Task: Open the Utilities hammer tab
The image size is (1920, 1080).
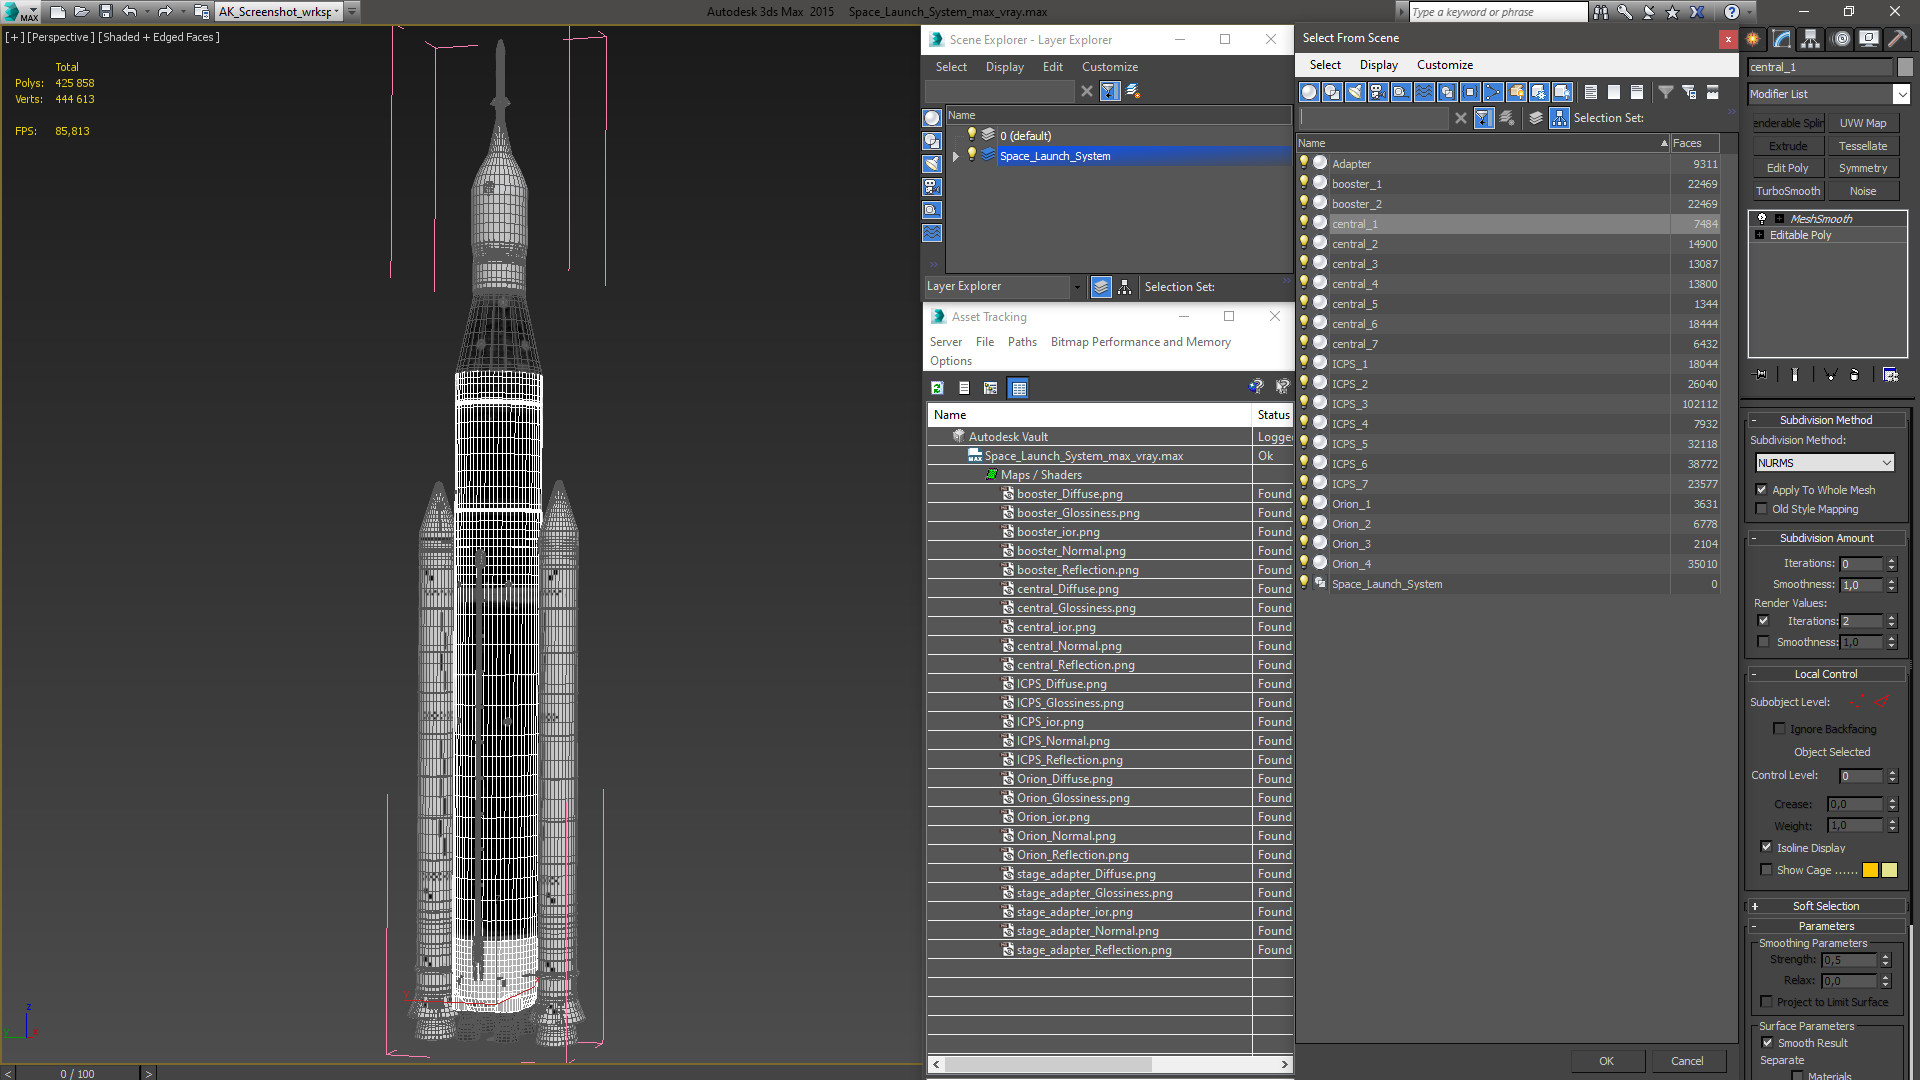Action: (x=1897, y=39)
